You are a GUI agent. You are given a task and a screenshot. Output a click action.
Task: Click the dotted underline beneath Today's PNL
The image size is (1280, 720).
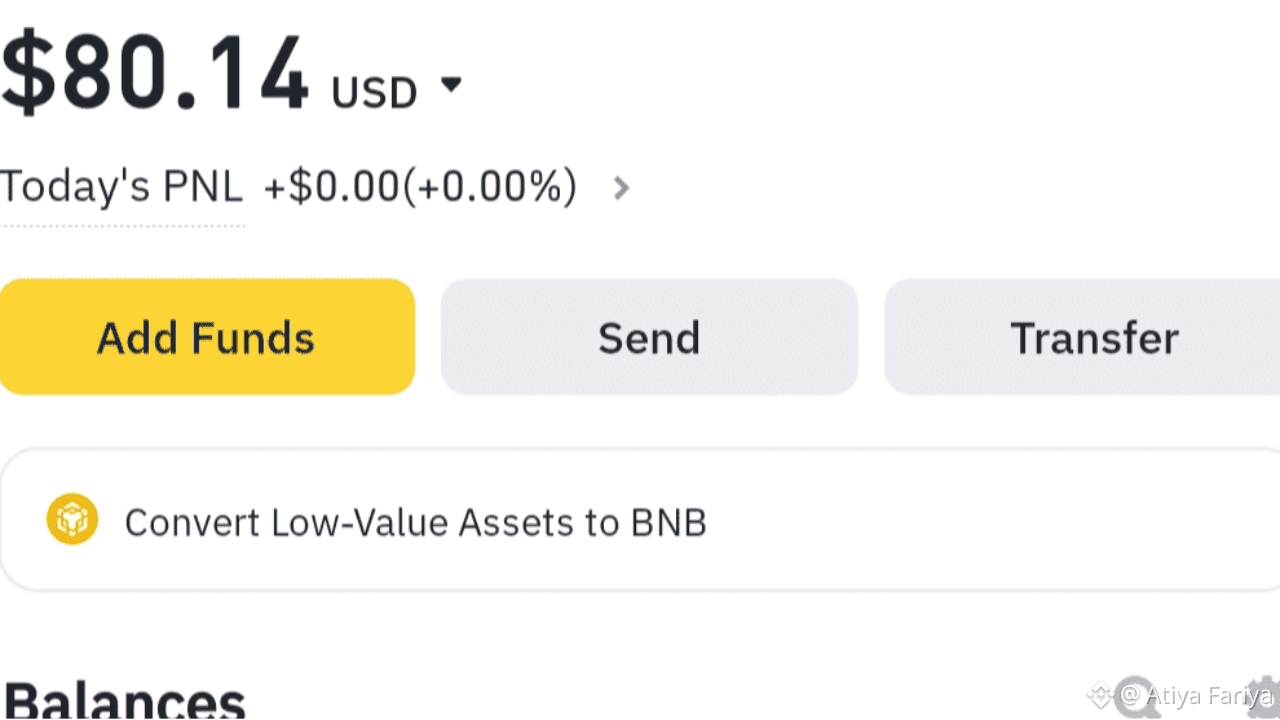[x=122, y=225]
